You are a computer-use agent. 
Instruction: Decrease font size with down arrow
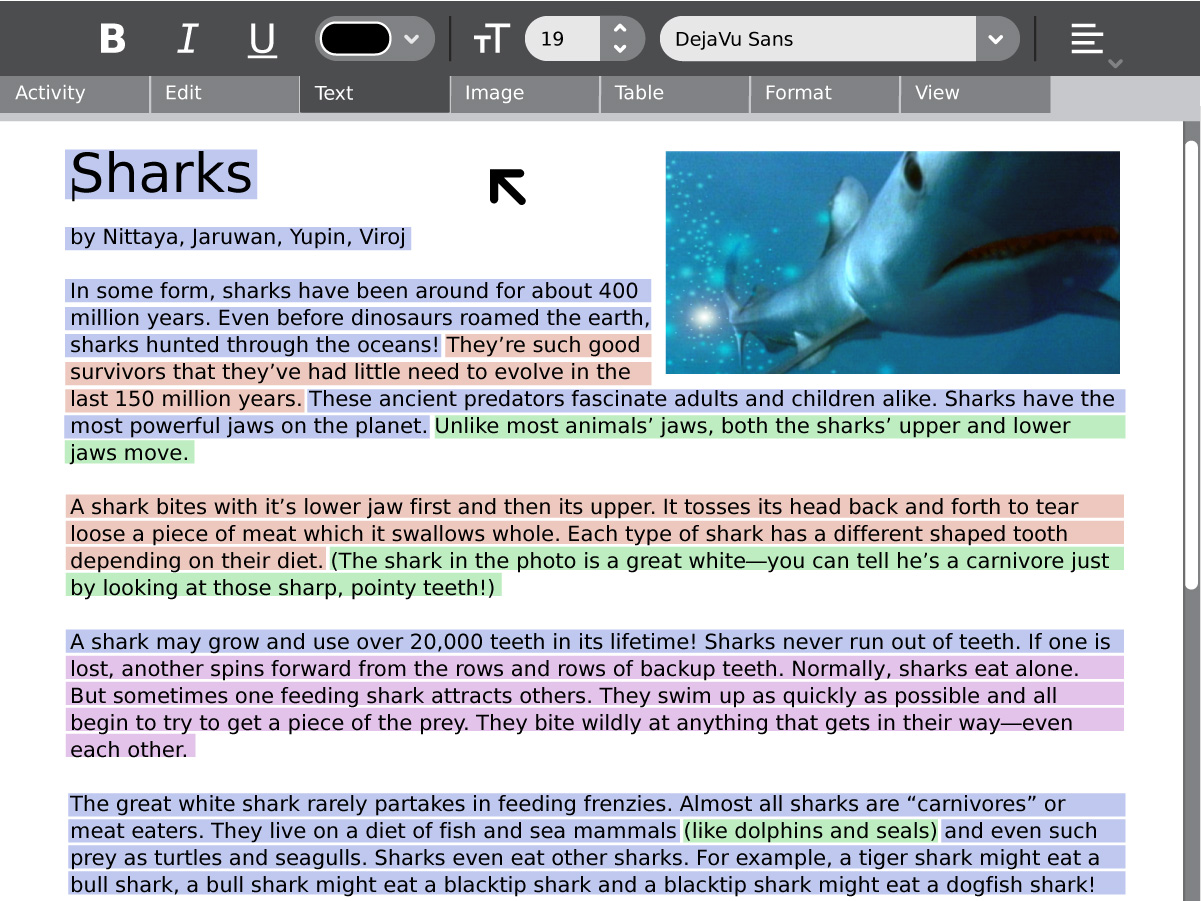click(620, 49)
